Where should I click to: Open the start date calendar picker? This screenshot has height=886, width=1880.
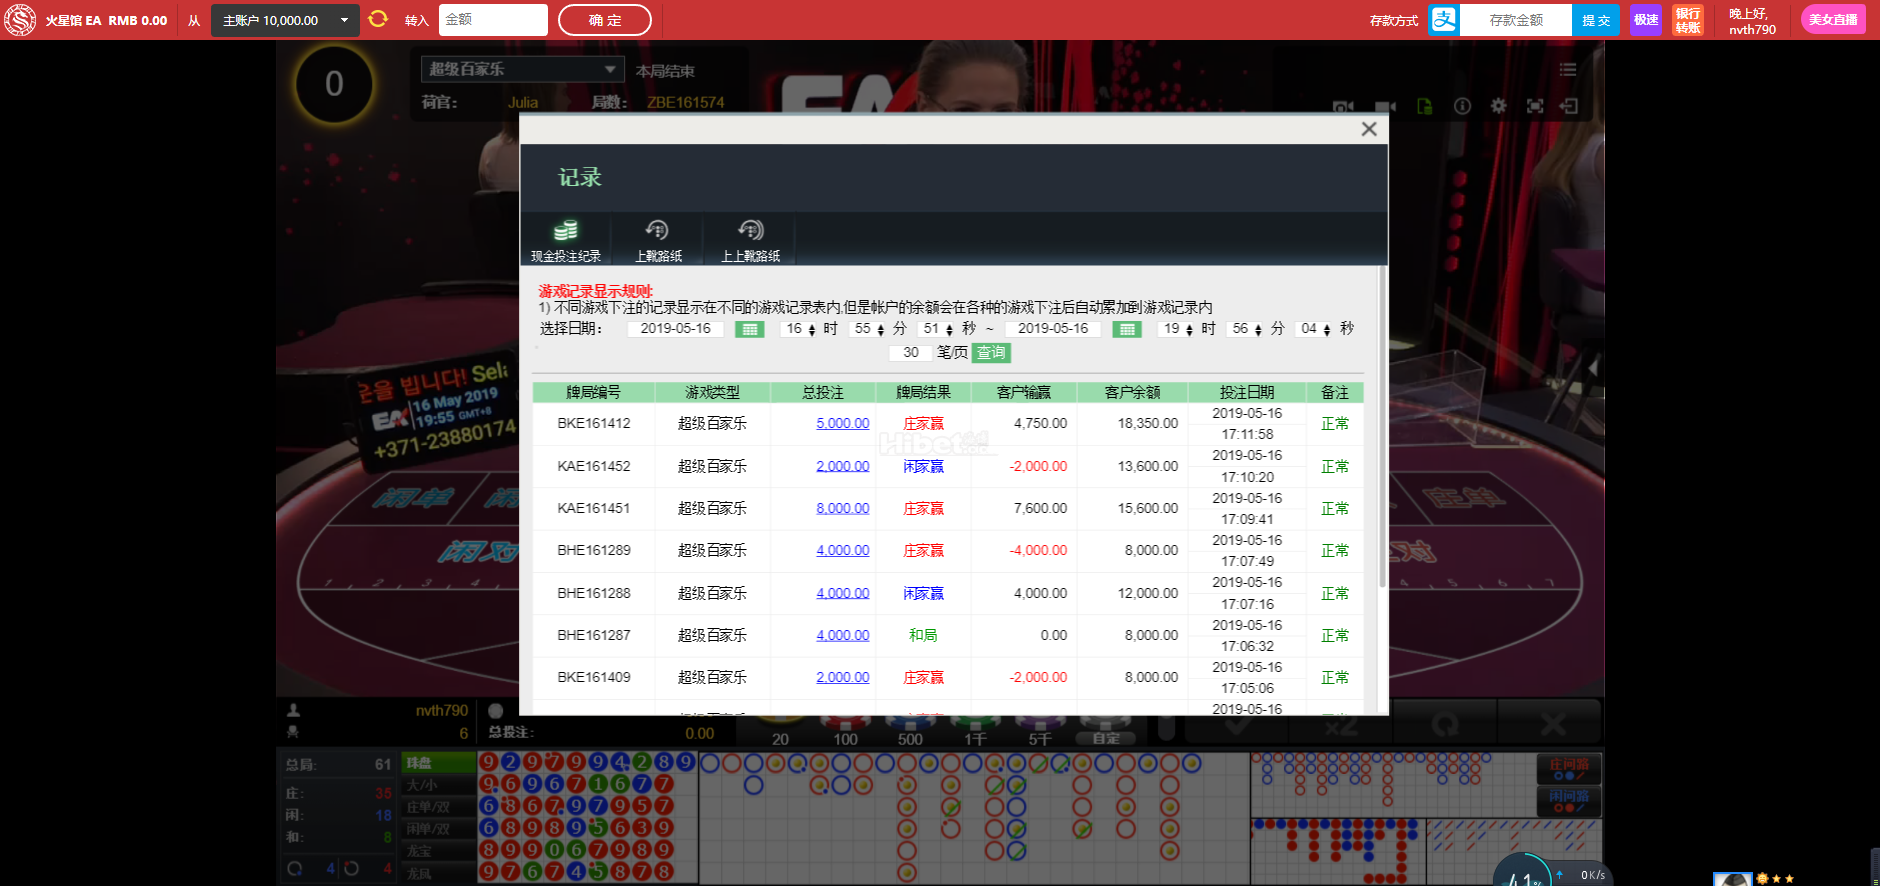[749, 329]
